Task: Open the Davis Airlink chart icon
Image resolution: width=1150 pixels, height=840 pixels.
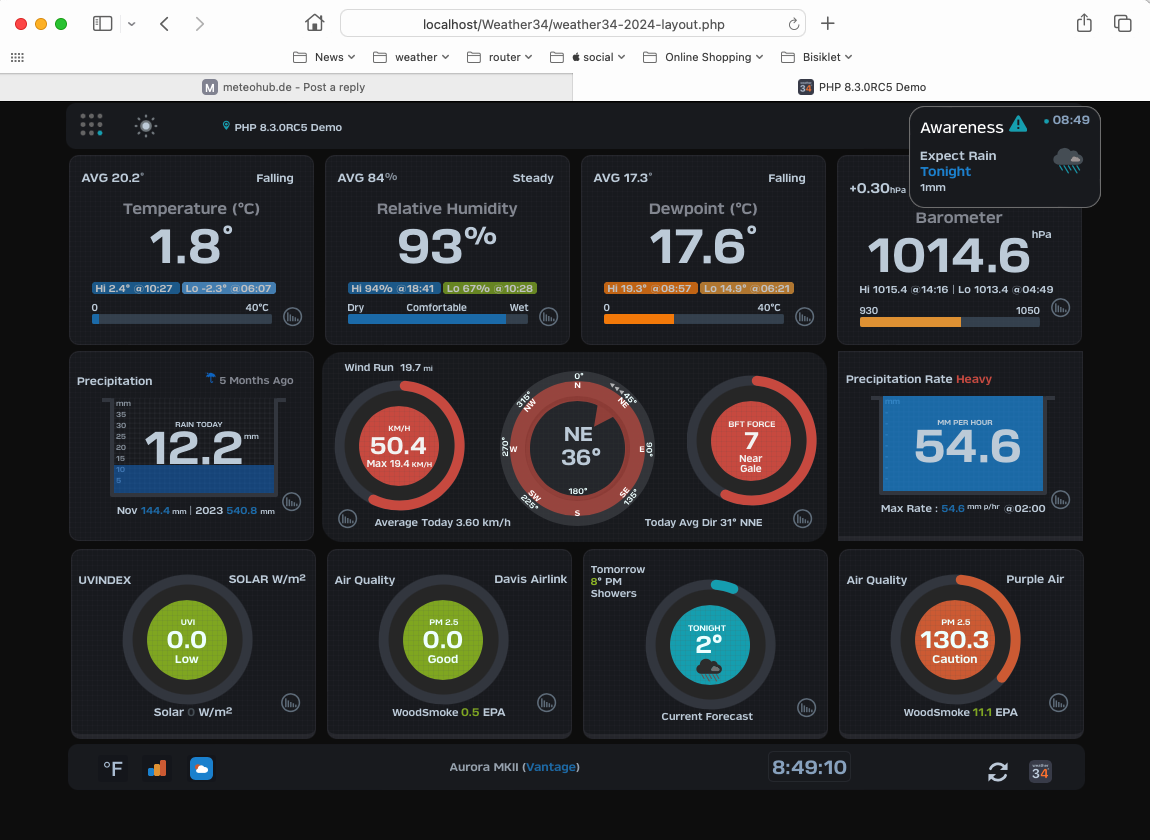Action: [546, 703]
